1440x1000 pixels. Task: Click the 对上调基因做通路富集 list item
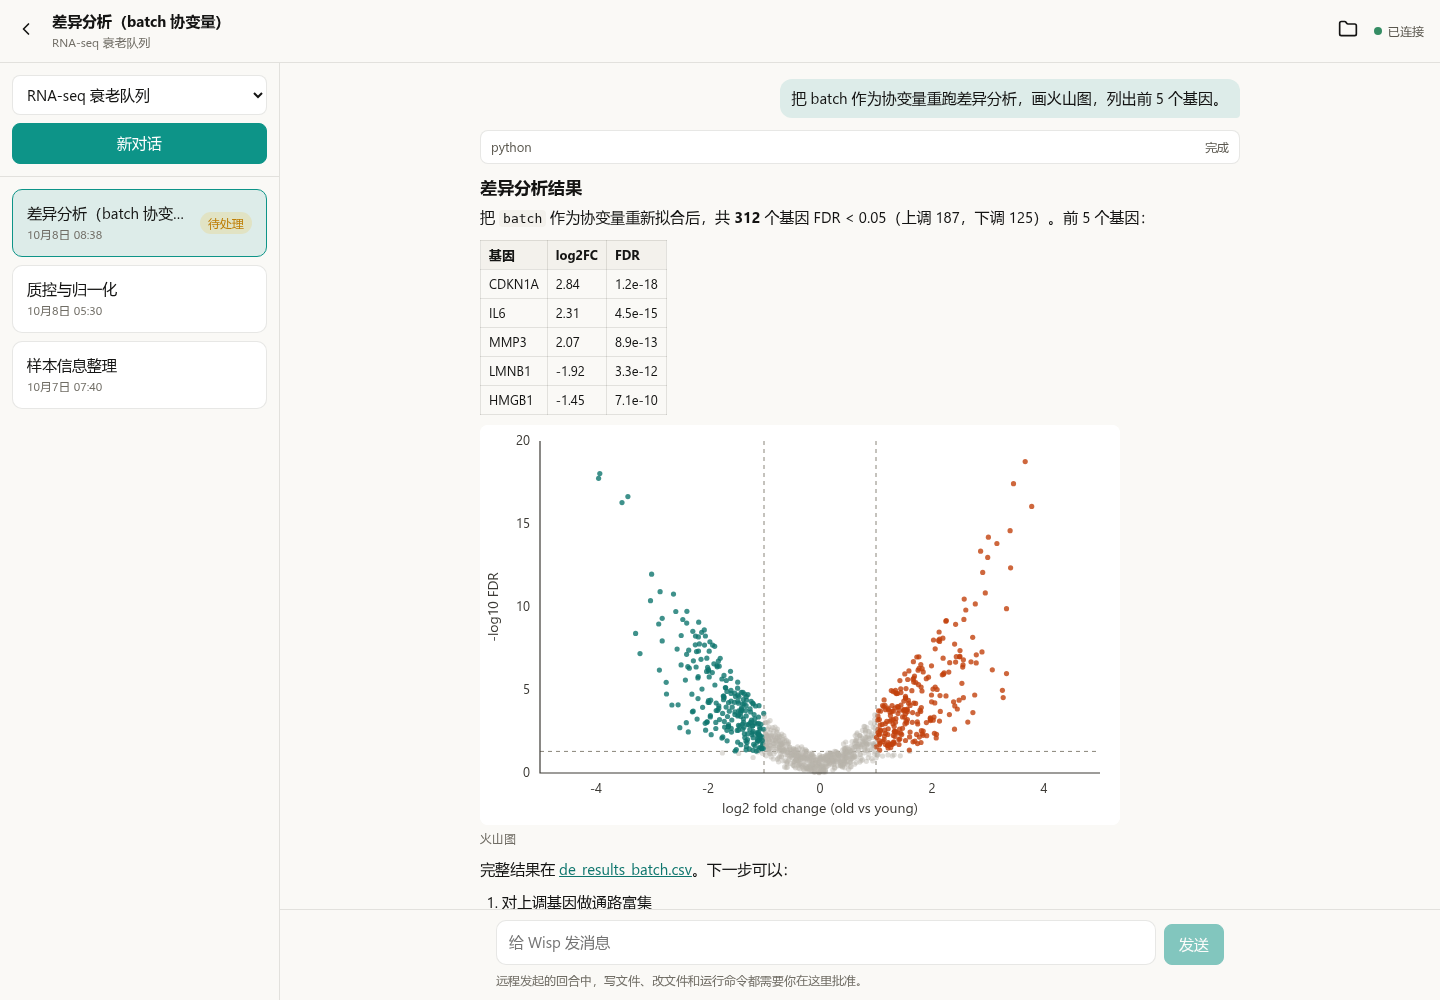point(576,902)
